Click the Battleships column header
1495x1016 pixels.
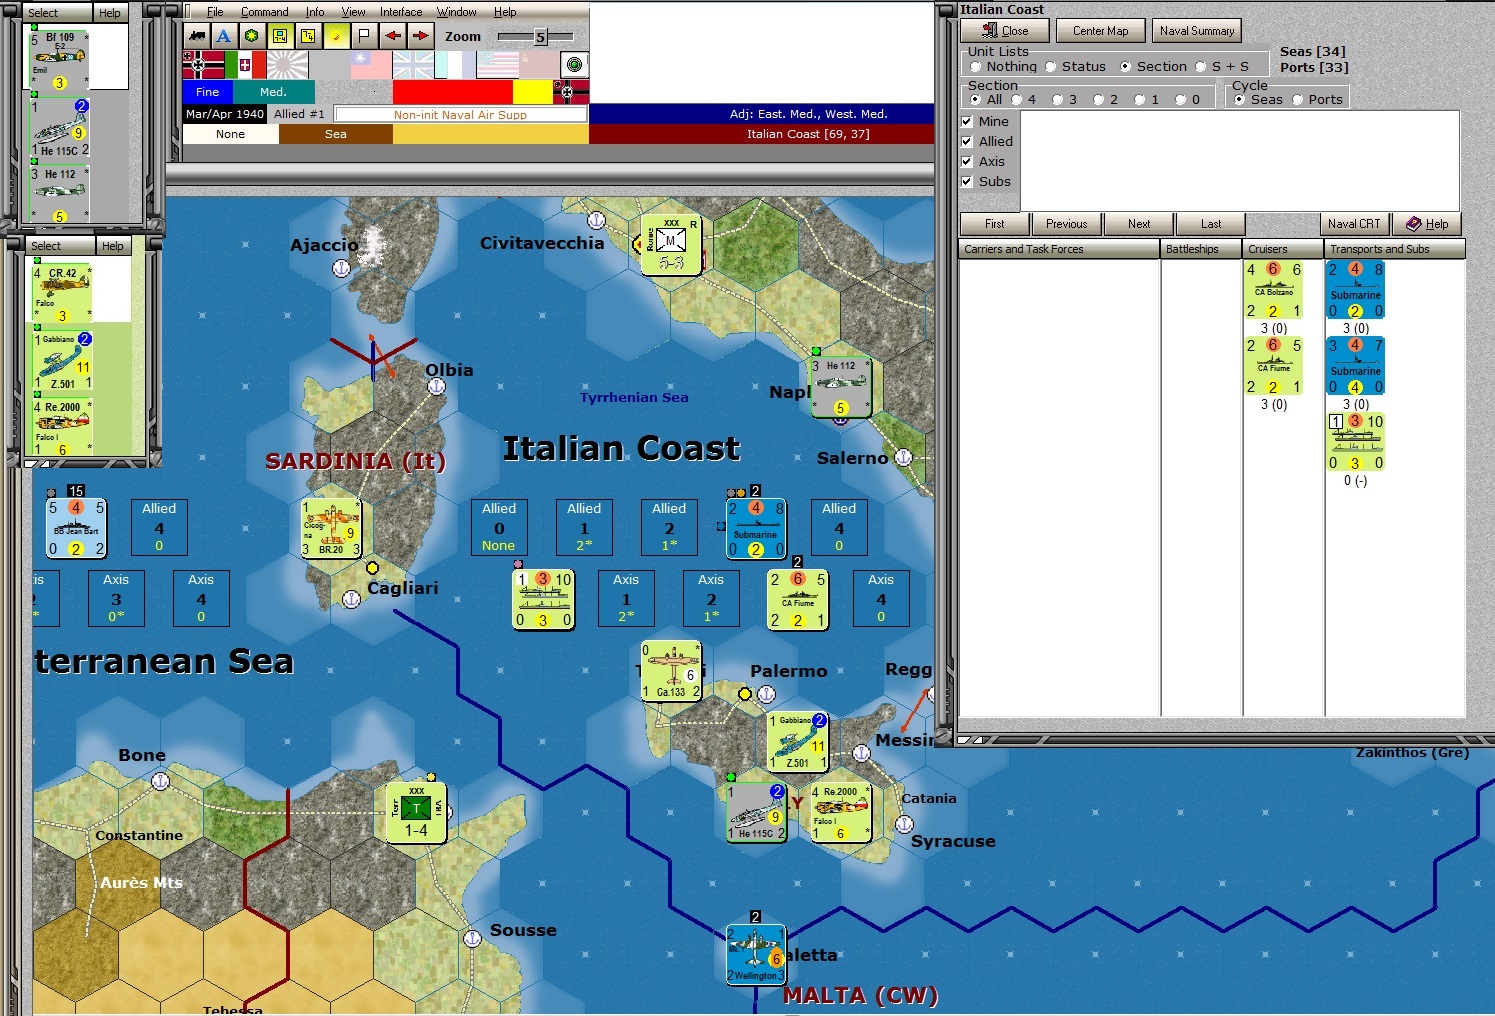pyautogui.click(x=1201, y=249)
